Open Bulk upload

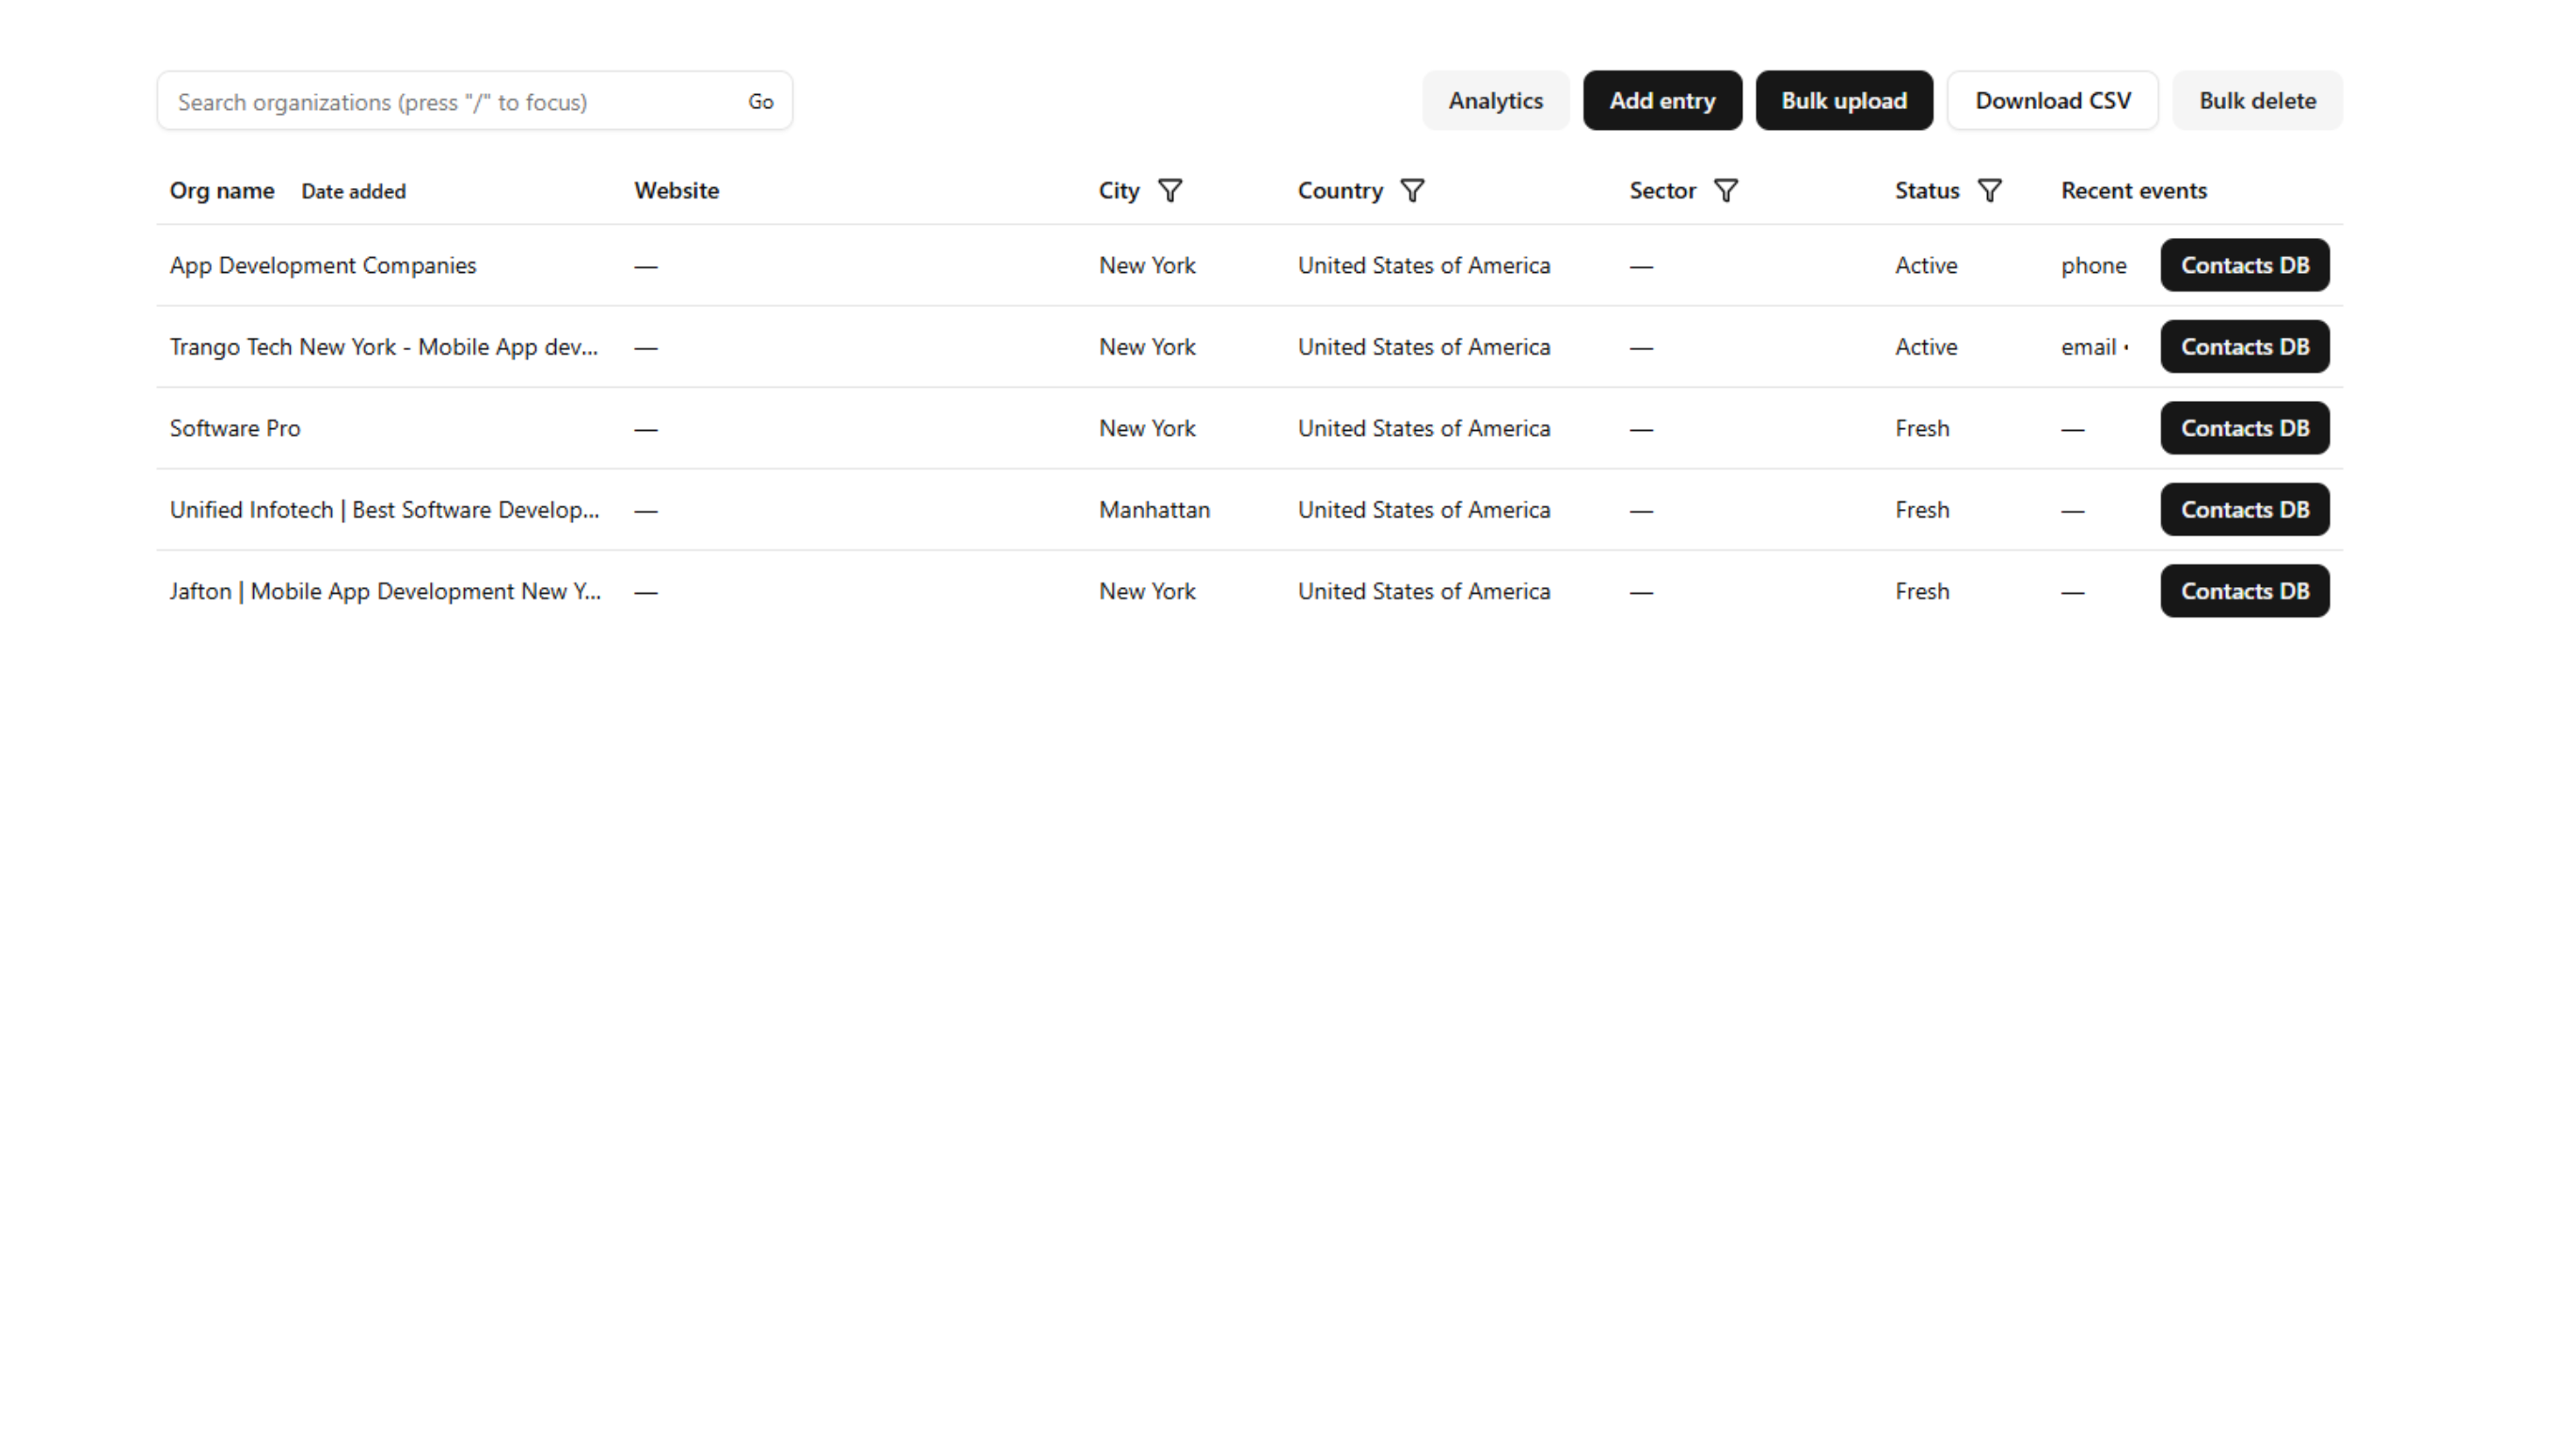1843,101
